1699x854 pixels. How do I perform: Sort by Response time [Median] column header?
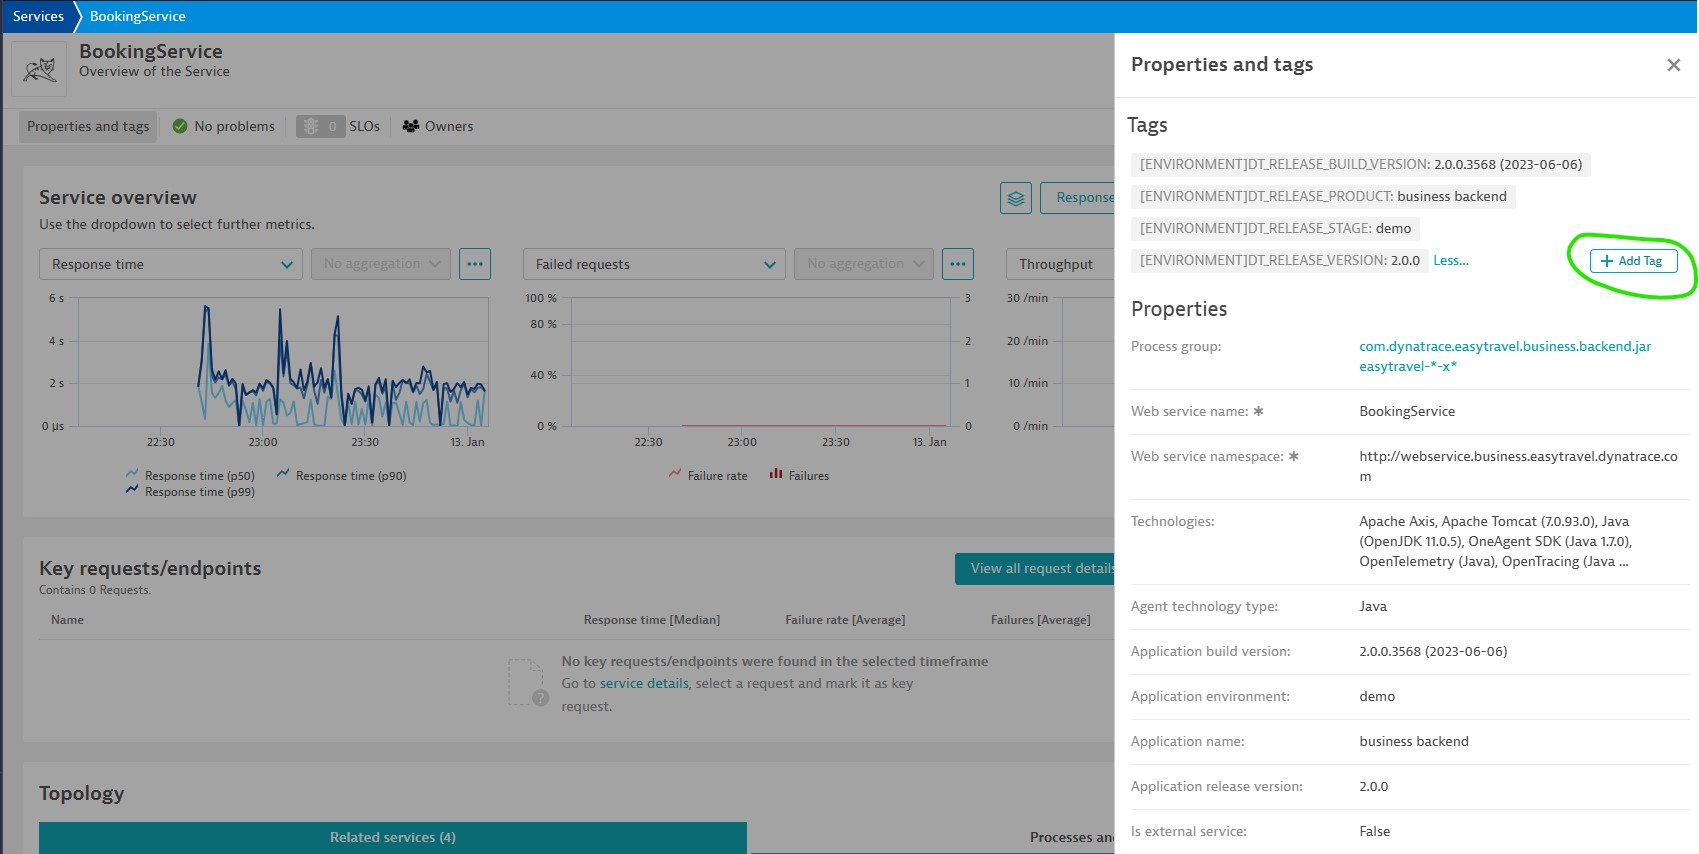652,620
